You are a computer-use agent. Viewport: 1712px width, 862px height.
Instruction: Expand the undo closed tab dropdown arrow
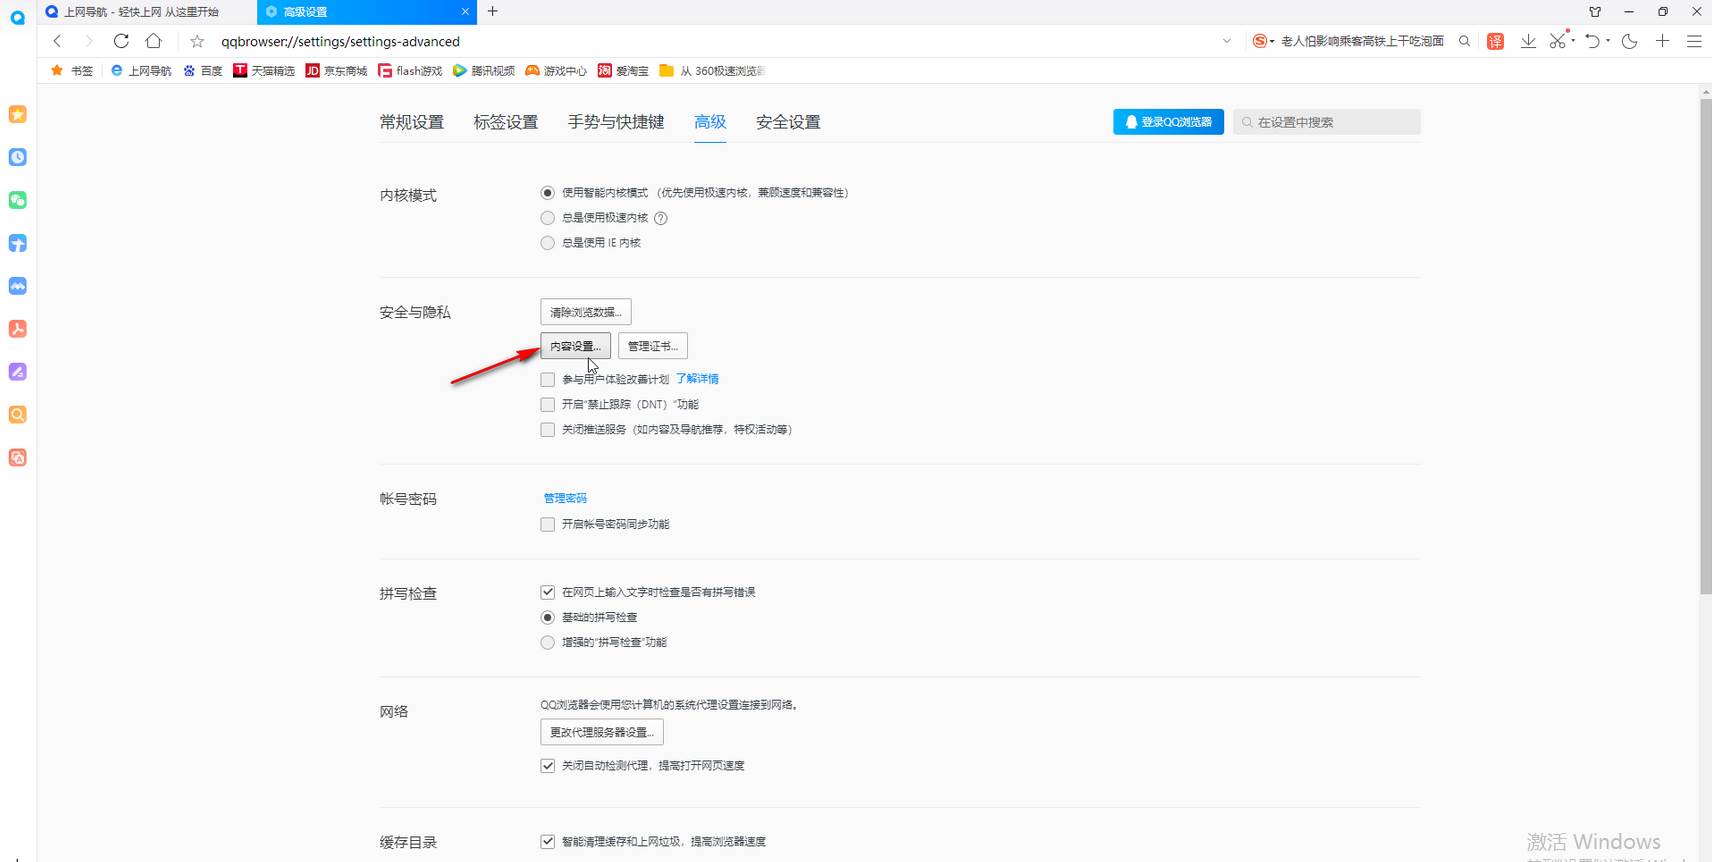click(x=1608, y=41)
